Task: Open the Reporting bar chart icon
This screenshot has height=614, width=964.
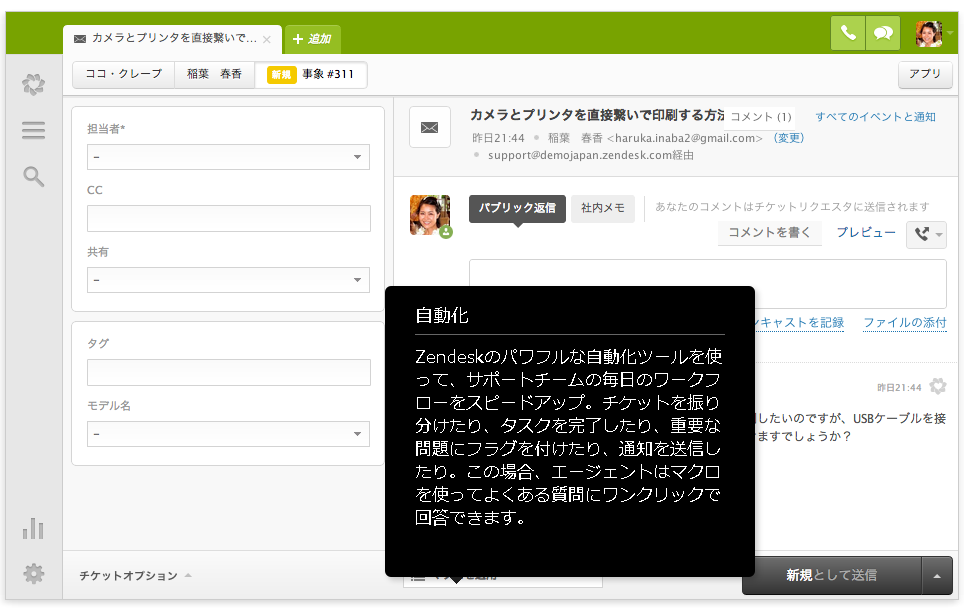Action: 33,529
